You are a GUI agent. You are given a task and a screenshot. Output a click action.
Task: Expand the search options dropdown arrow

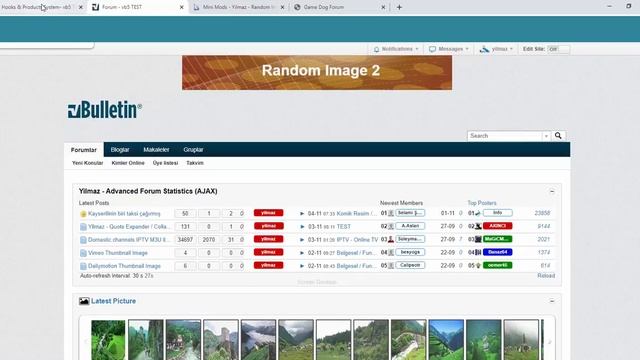click(546, 136)
